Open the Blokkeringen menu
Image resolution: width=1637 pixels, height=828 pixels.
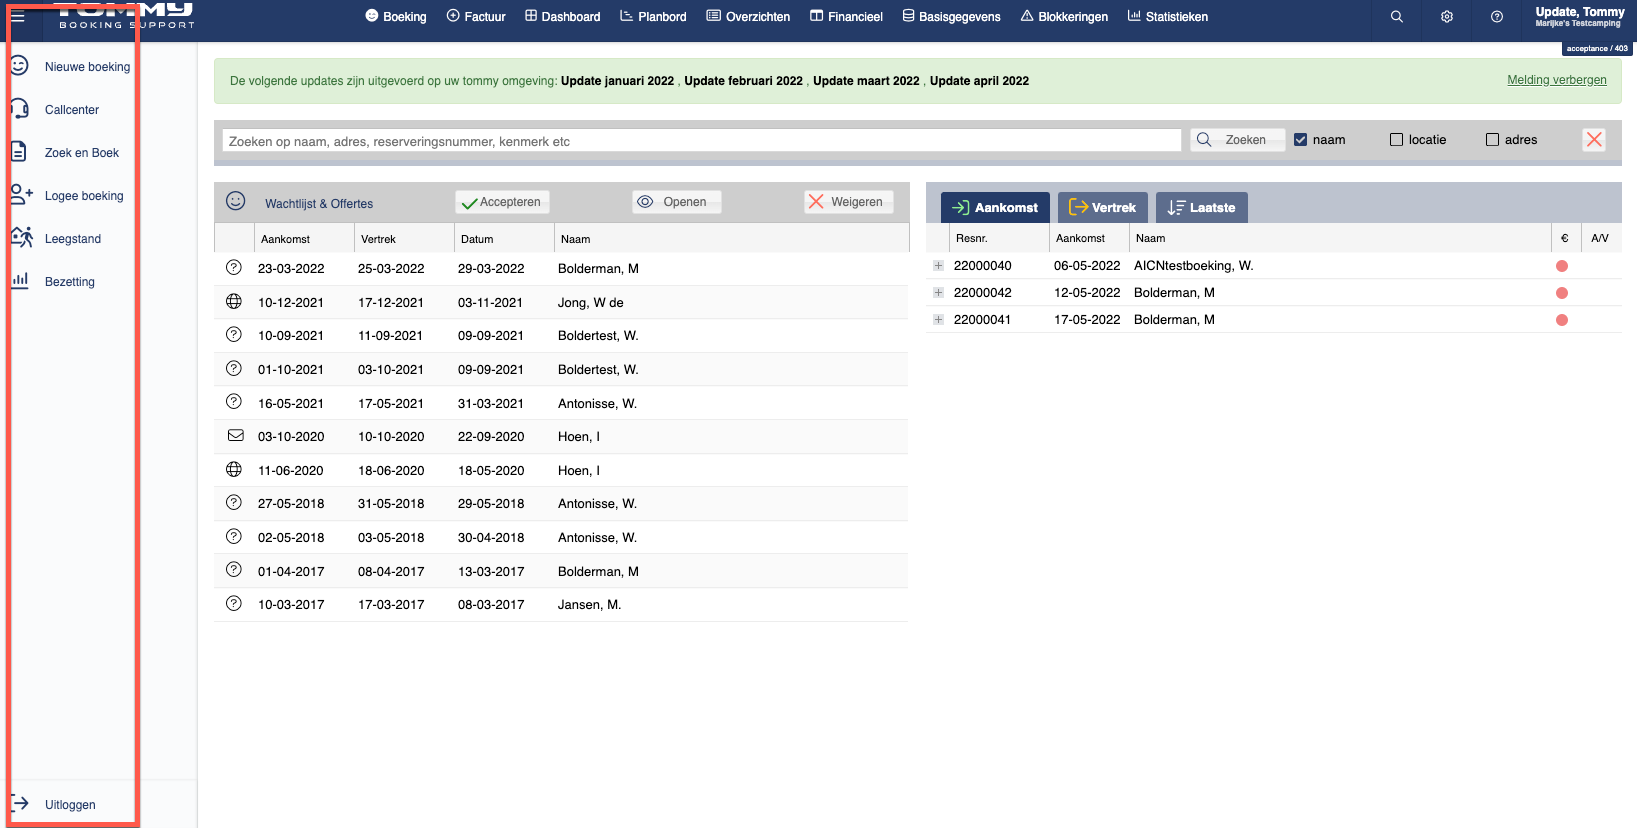[x=1064, y=17]
